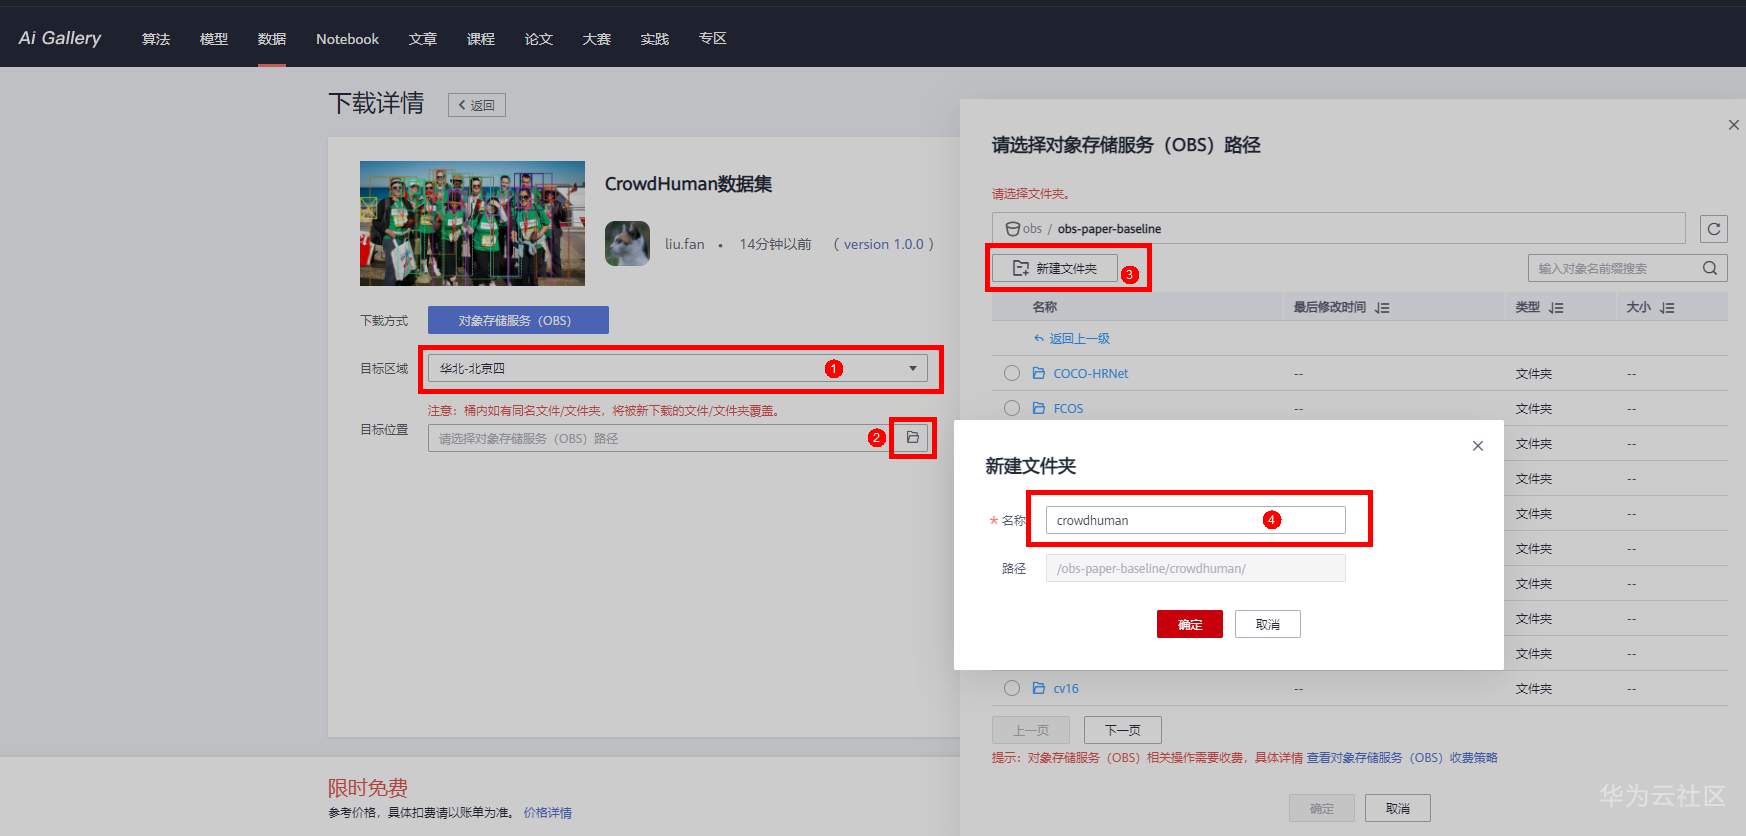Expand the 目标区域 region dropdown
The image size is (1746, 836).
click(678, 368)
